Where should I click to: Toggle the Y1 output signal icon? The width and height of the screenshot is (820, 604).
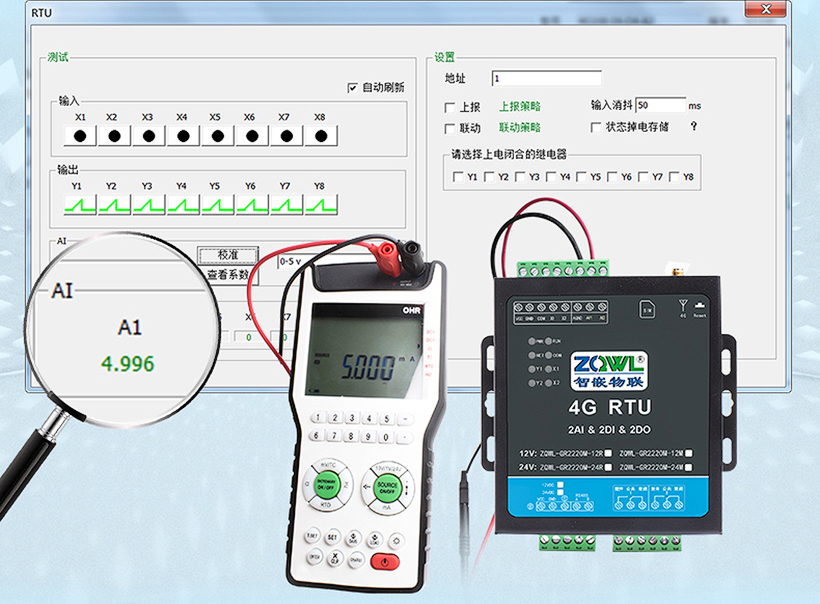click(79, 205)
